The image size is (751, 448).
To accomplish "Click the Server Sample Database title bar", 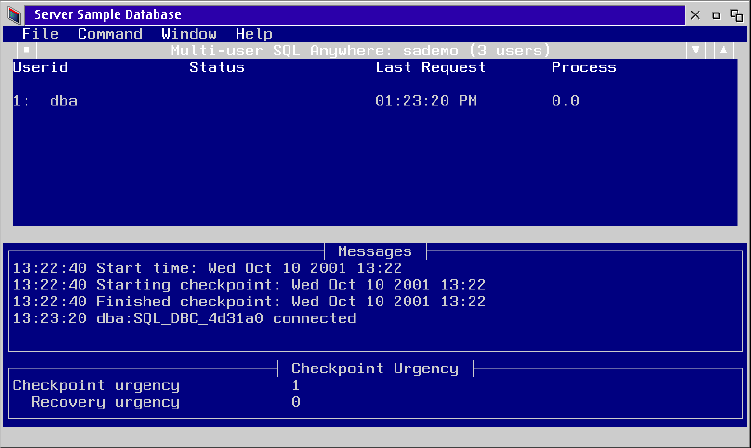I will (x=355, y=15).
